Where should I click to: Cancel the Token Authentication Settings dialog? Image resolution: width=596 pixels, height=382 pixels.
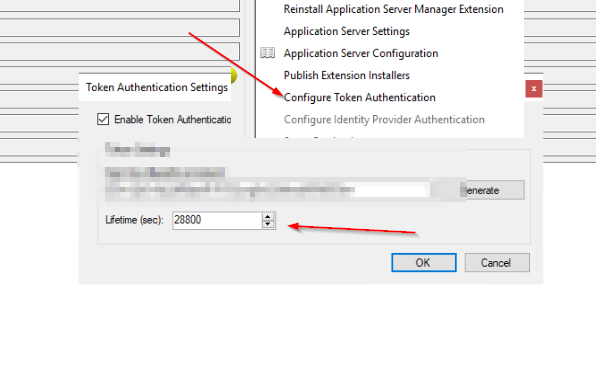pos(497,263)
